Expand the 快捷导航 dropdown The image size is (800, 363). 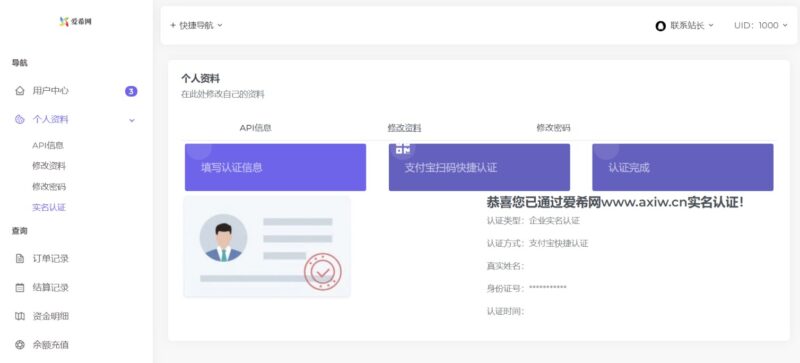pos(196,25)
